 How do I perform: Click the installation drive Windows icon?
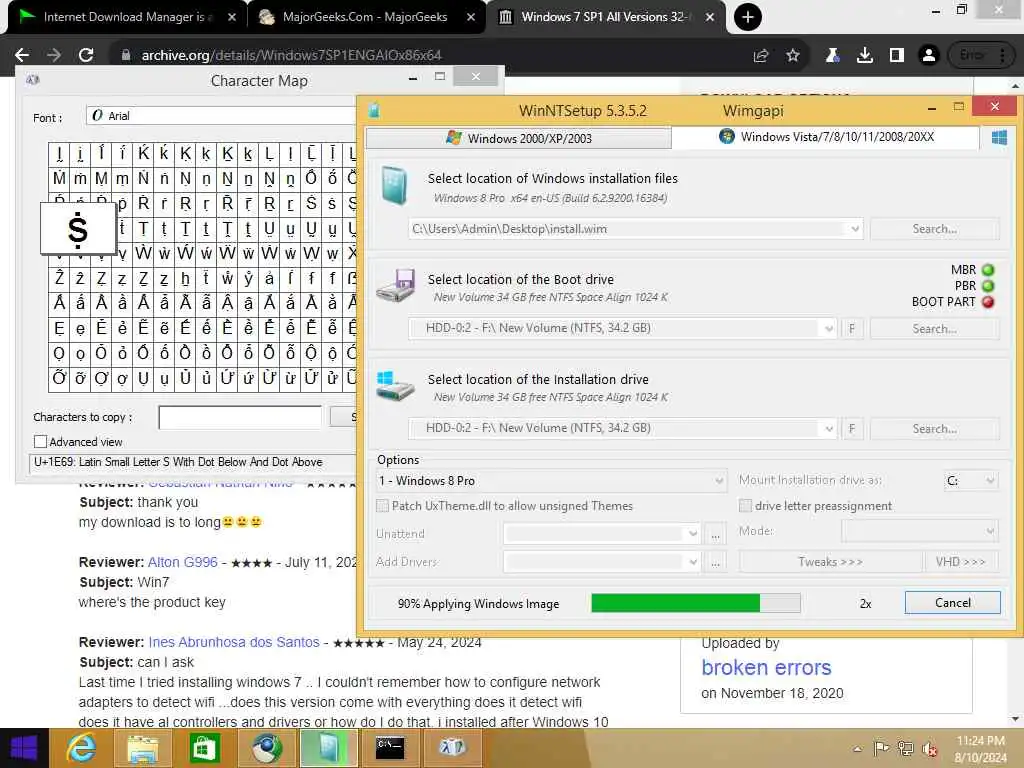(395, 385)
